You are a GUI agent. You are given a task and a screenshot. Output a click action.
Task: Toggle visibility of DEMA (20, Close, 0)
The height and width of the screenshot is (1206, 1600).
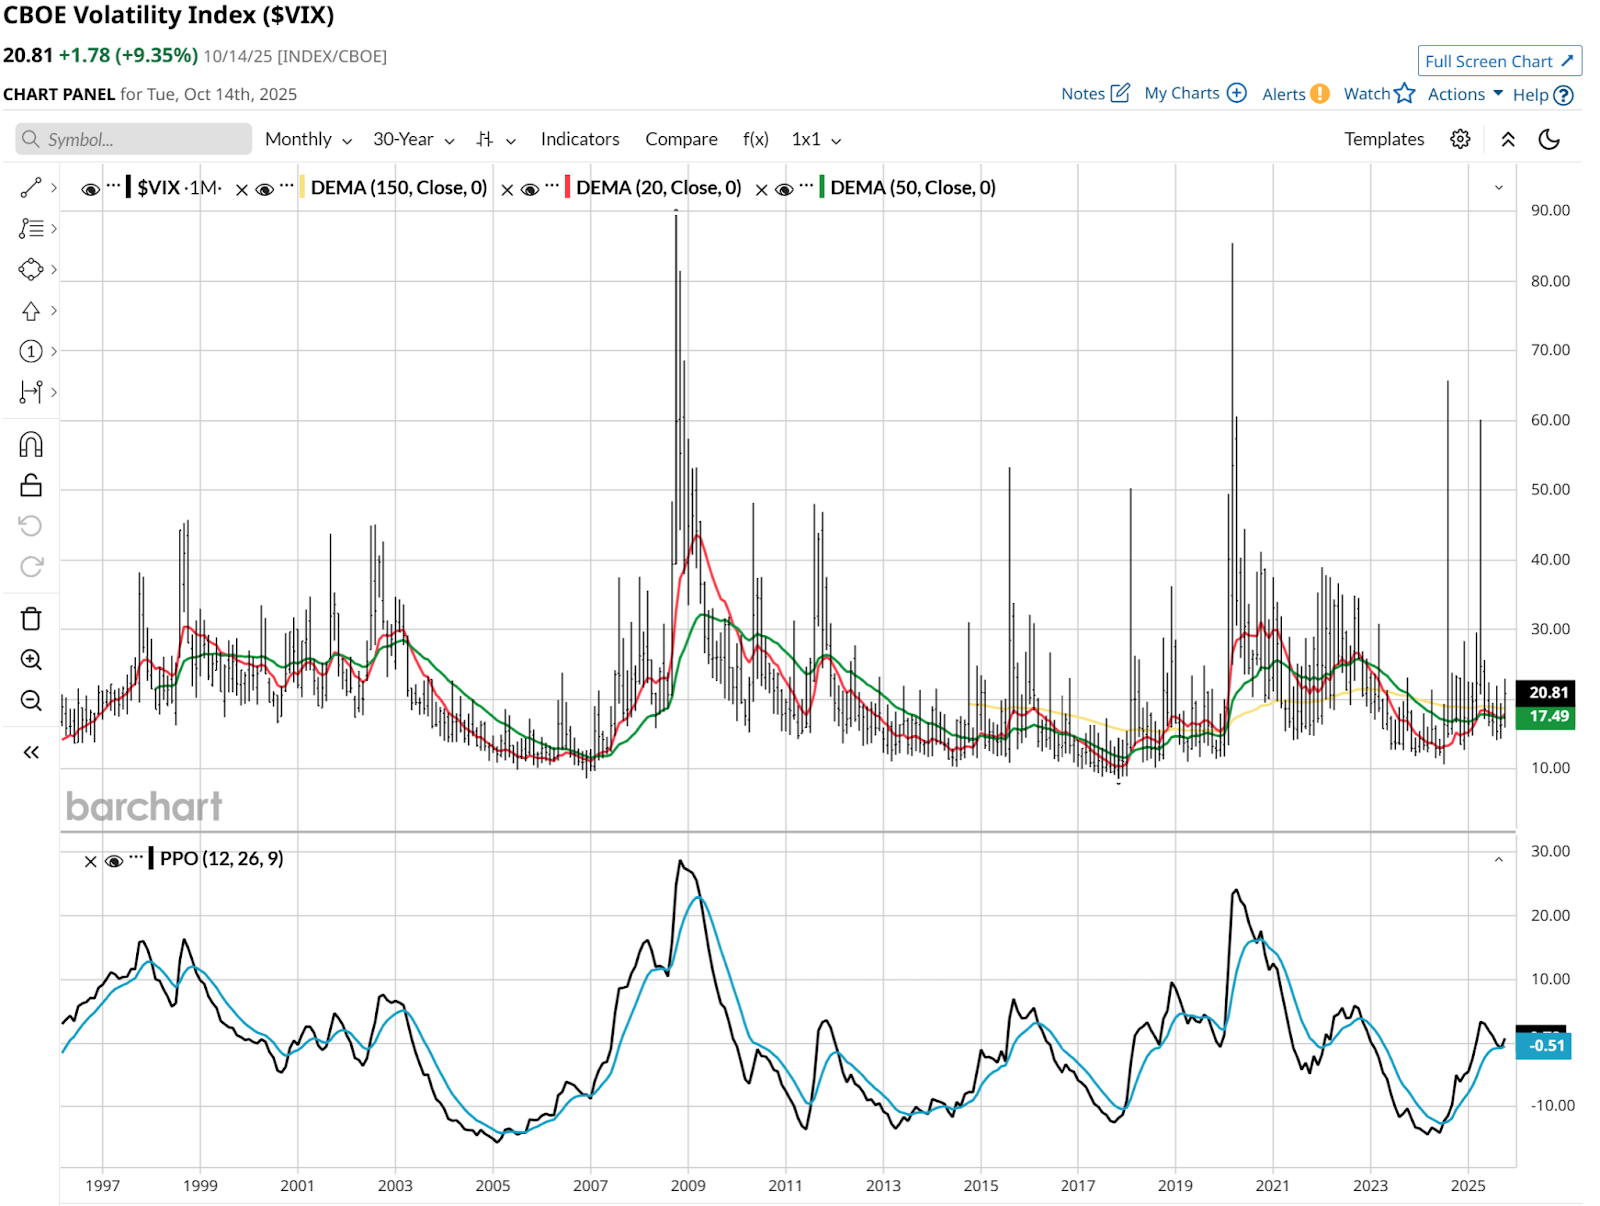pos(530,189)
